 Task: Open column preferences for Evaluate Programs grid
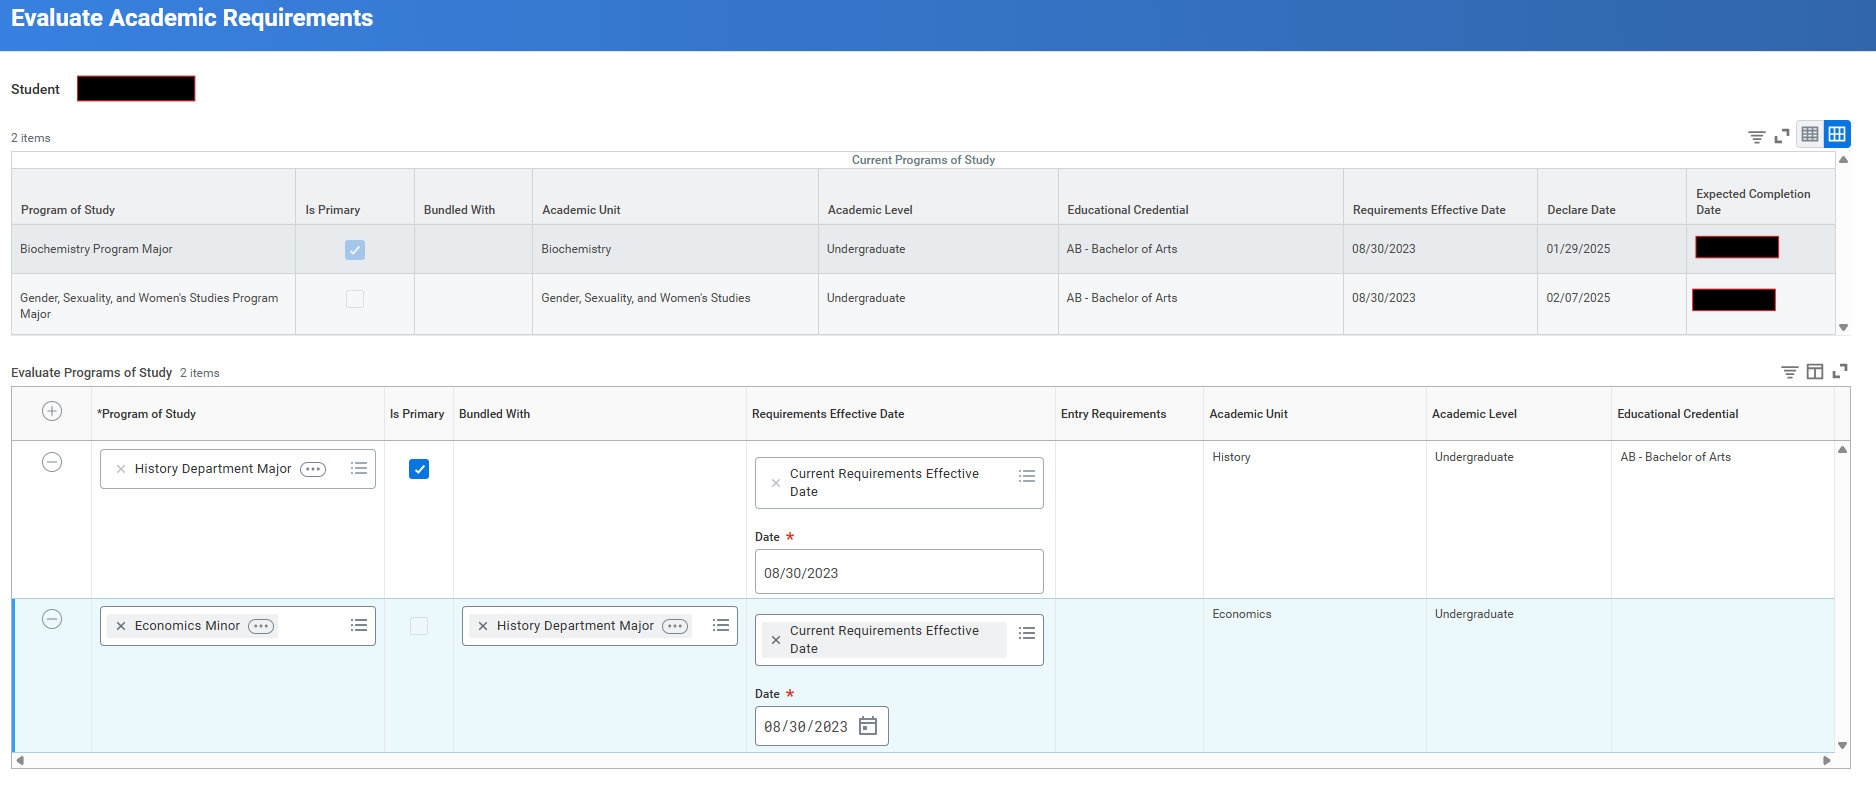point(1815,372)
